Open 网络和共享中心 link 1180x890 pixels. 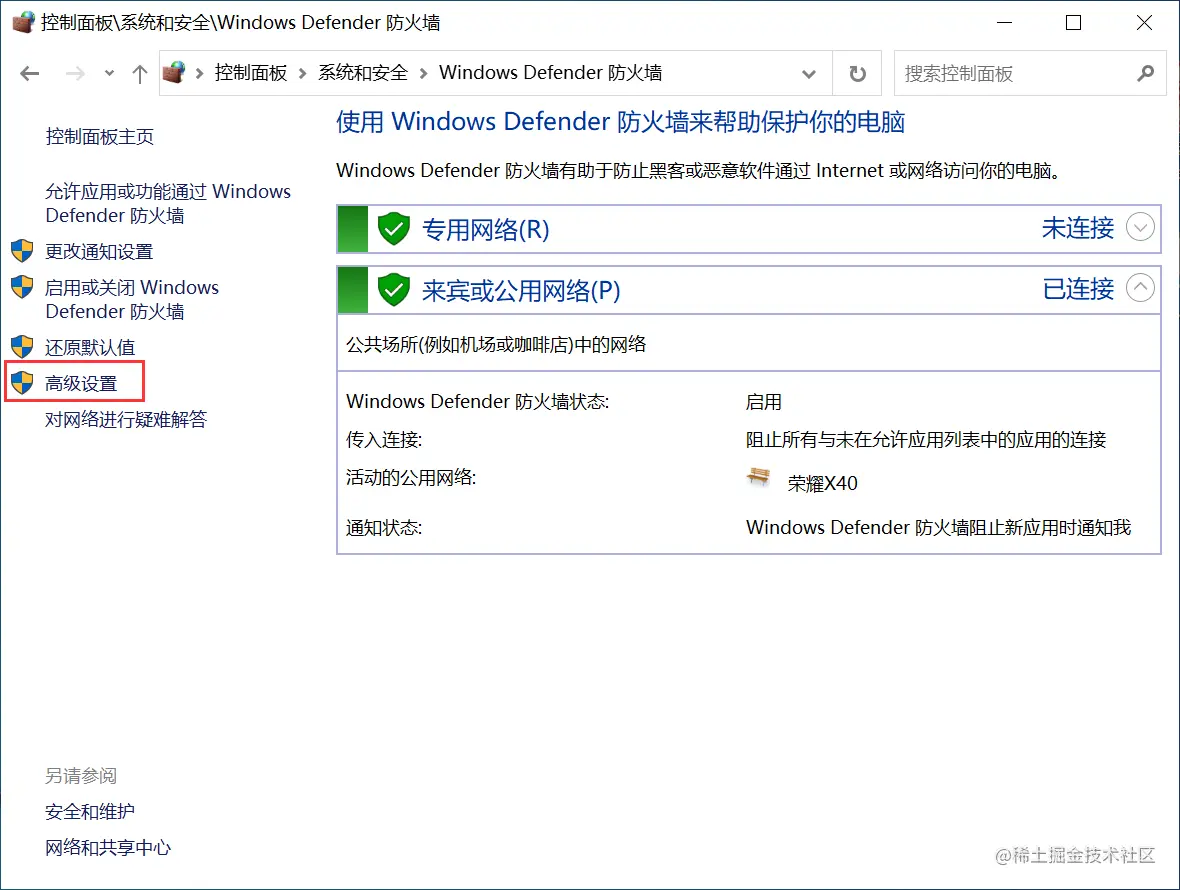(x=108, y=848)
